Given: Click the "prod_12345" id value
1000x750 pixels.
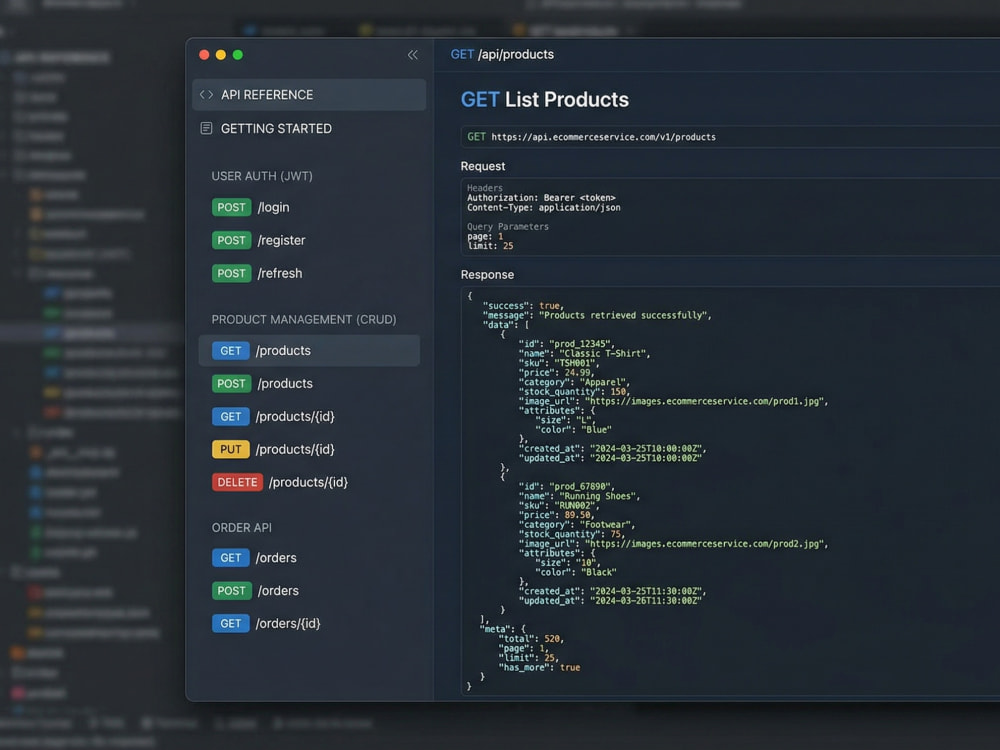Looking at the screenshot, I should click(582, 344).
